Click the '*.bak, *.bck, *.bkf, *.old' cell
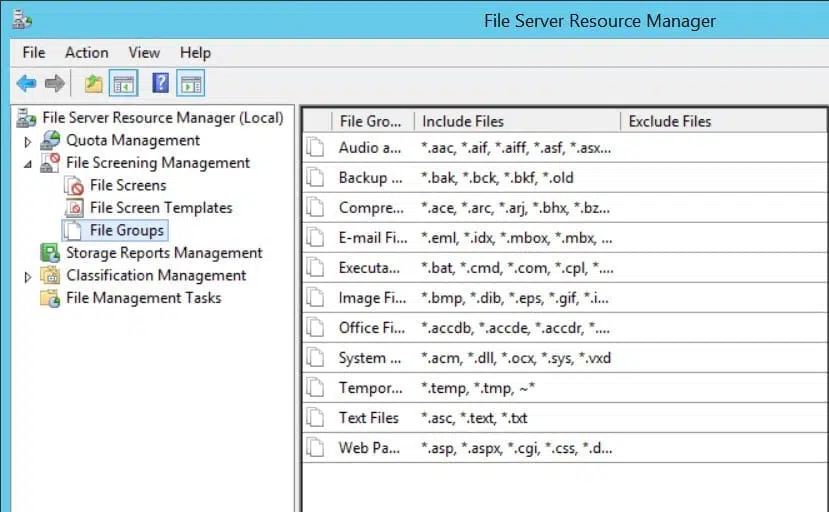 click(497, 178)
